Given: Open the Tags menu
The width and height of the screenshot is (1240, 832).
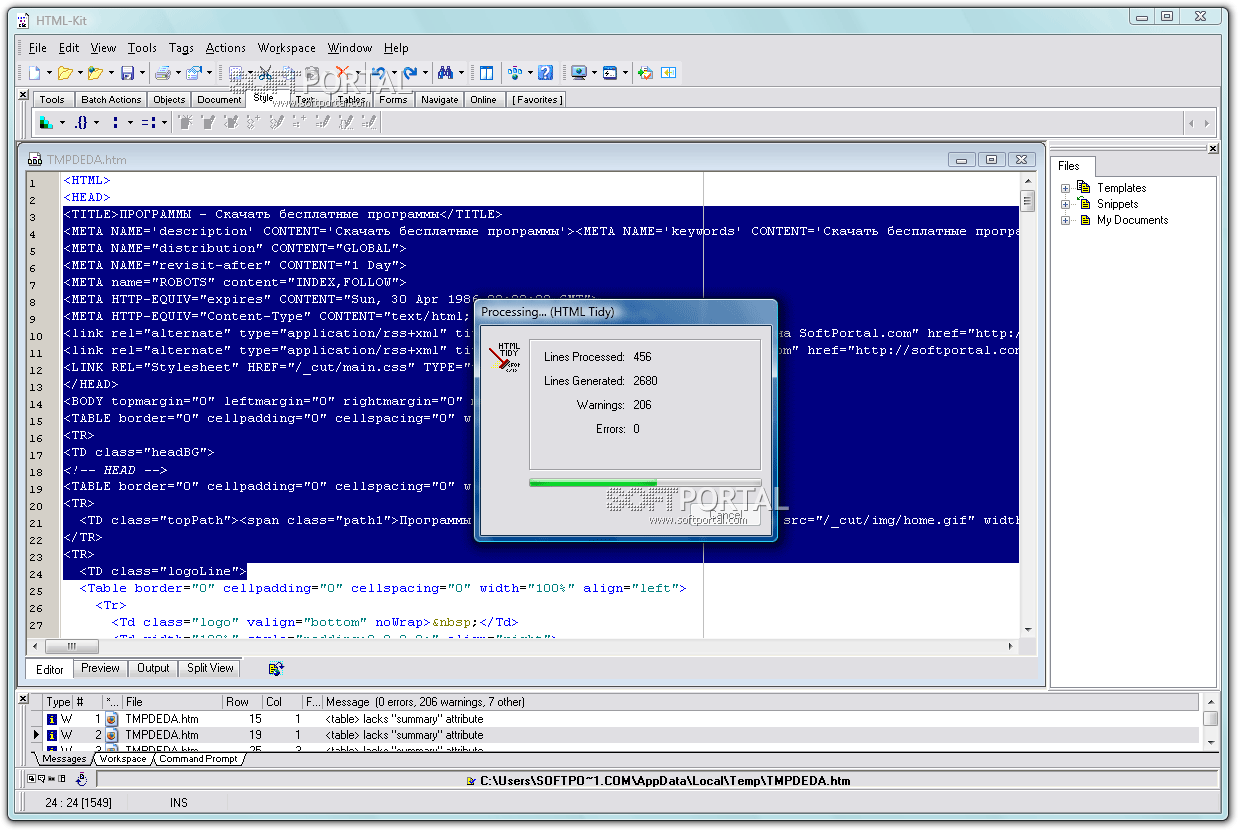Looking at the screenshot, I should point(181,47).
